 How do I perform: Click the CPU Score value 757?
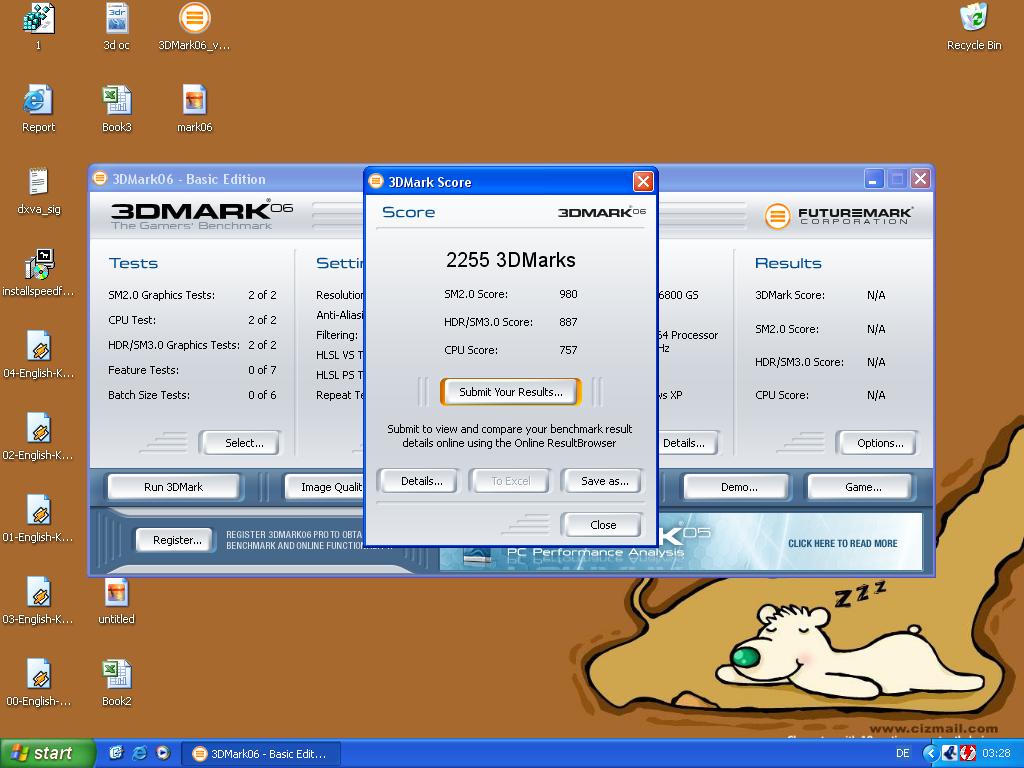[x=568, y=350]
